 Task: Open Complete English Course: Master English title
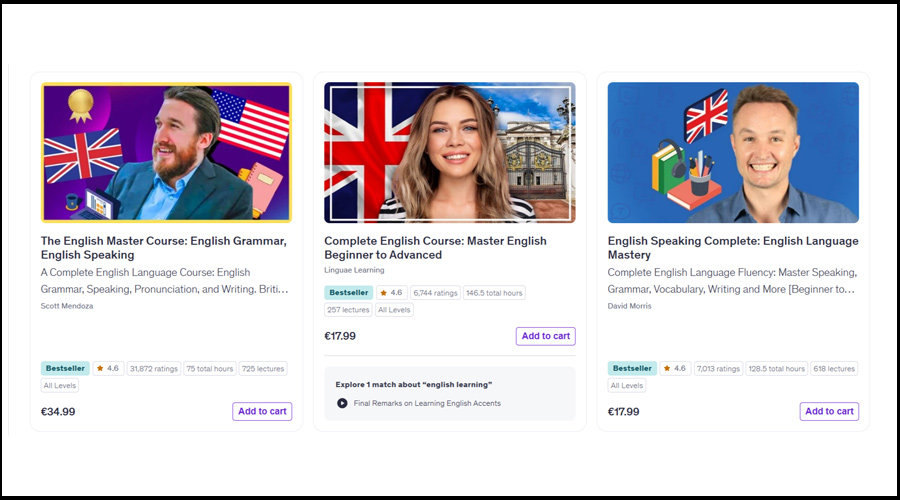click(435, 241)
